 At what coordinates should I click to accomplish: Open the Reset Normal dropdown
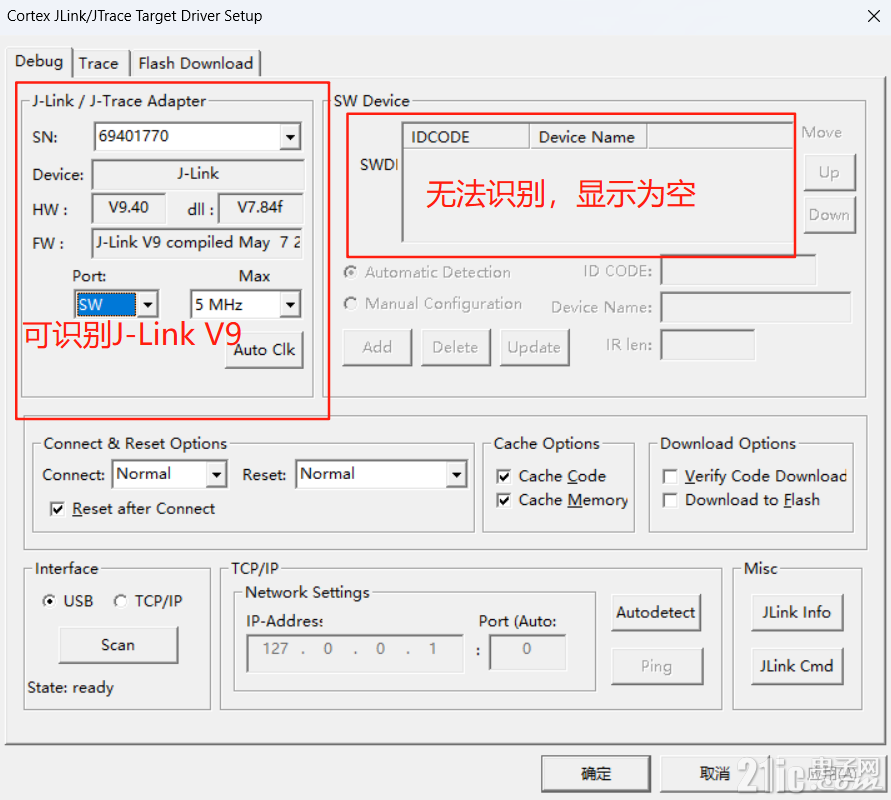pyautogui.click(x=456, y=474)
